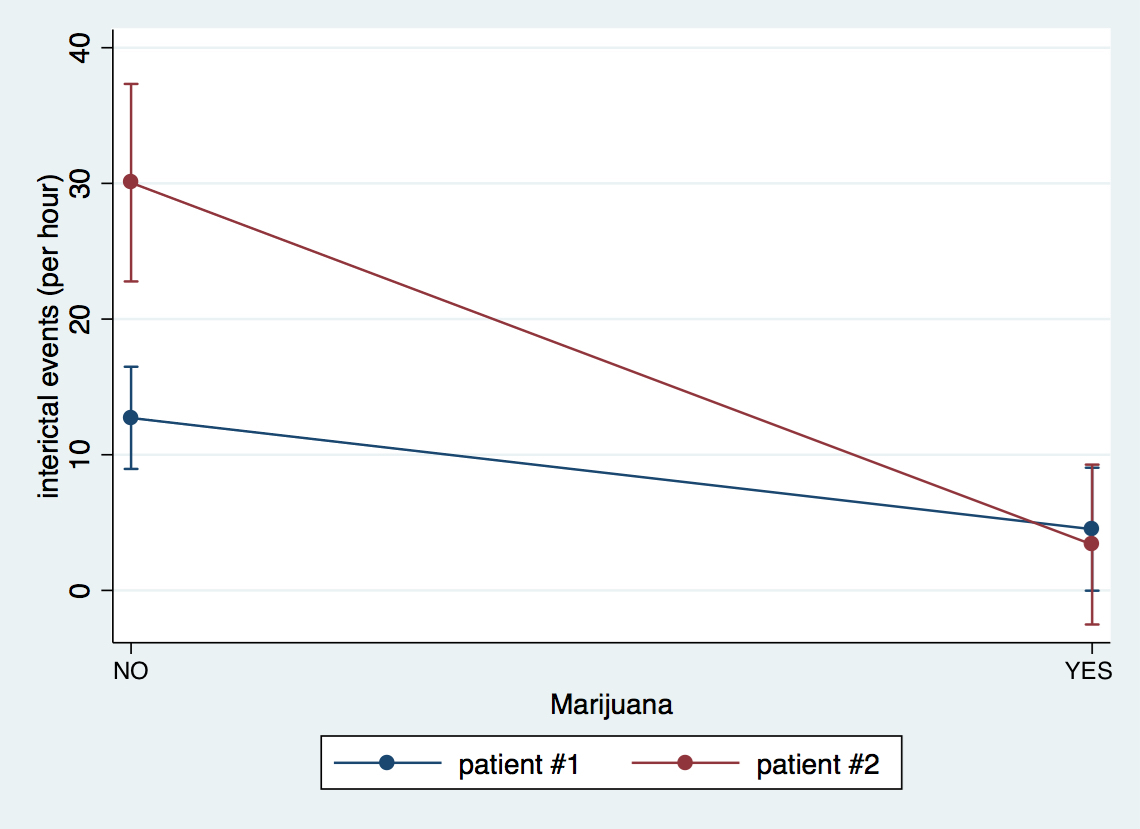
Task: Click top error bar cap of patient #2 at NO
Action: 130,84
